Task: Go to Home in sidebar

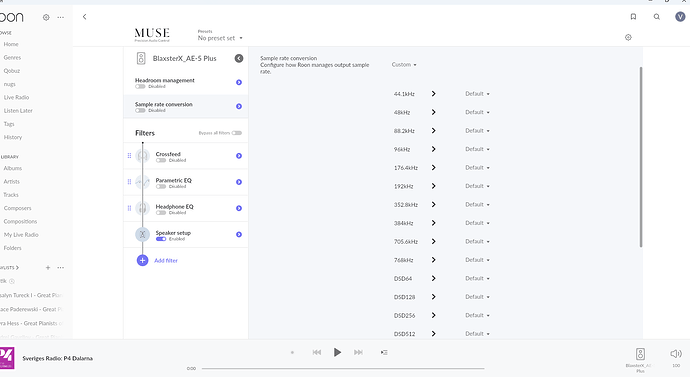Action: [x=11, y=44]
